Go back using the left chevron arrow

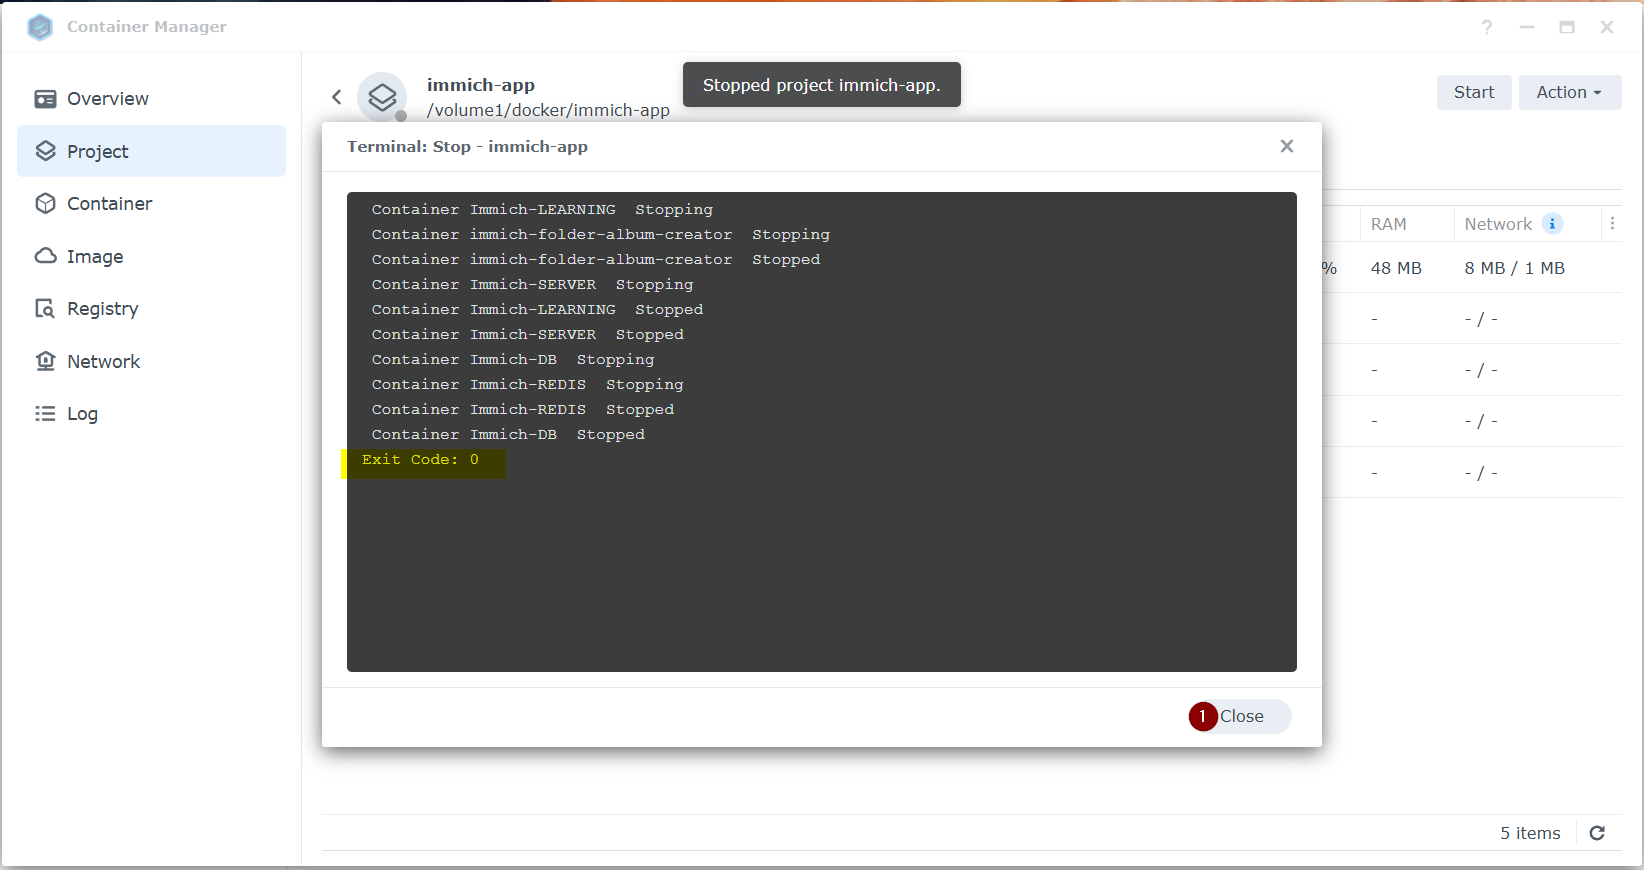337,97
